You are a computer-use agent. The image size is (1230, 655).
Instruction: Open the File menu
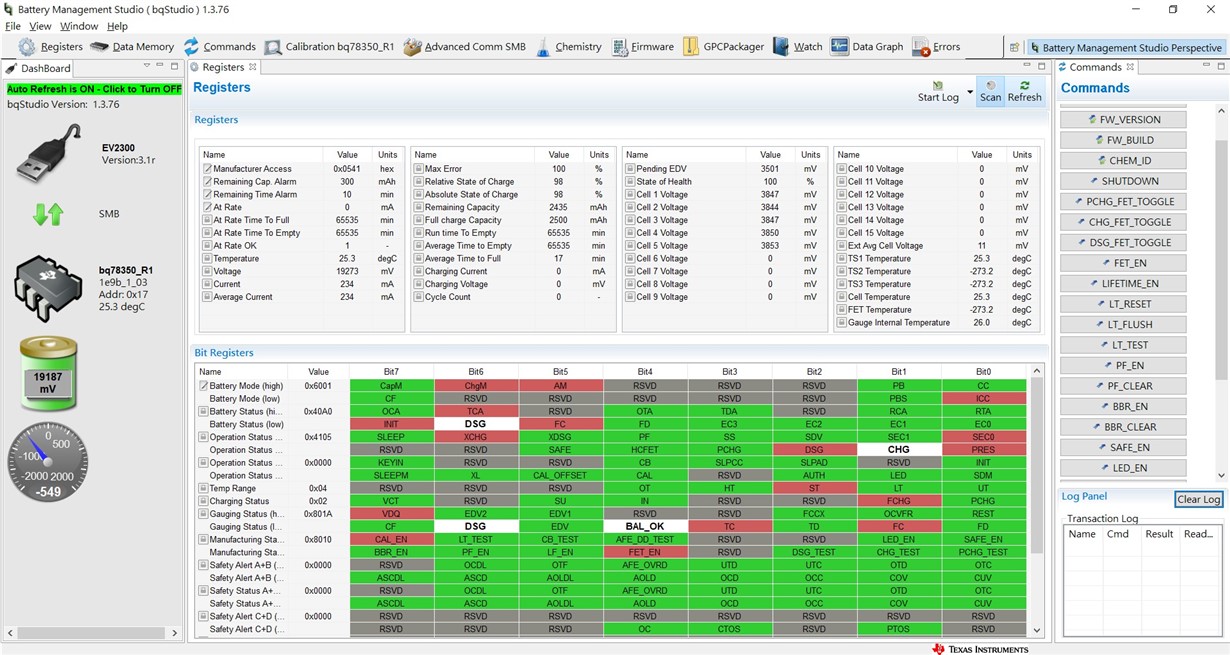pos(13,26)
